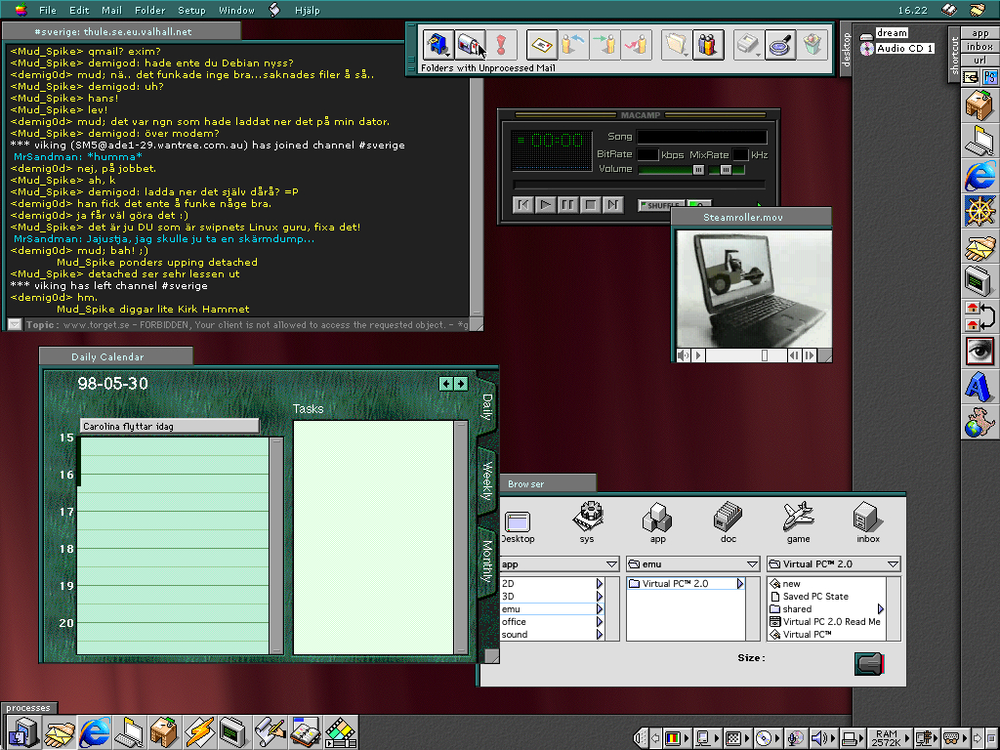This screenshot has height=750, width=1000.
Task: Select the 'office' folder in app list
Action: 515,622
